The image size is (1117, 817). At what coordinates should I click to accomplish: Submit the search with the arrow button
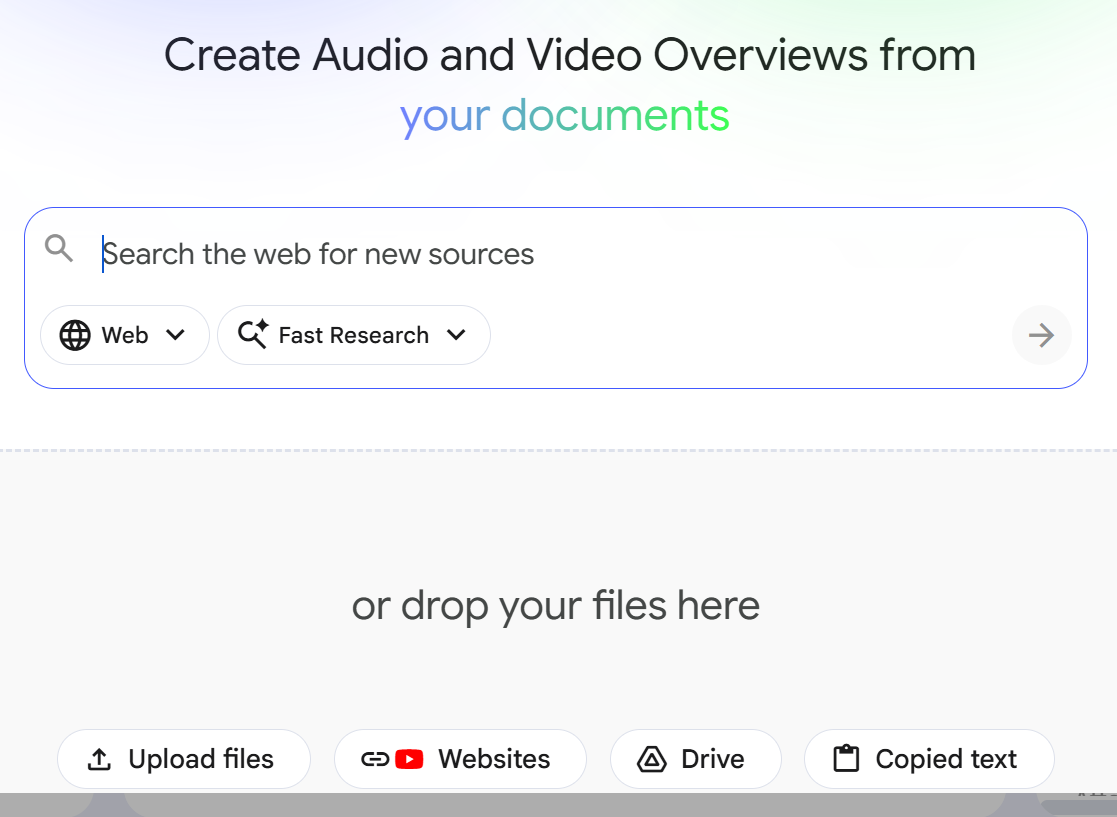(1041, 335)
